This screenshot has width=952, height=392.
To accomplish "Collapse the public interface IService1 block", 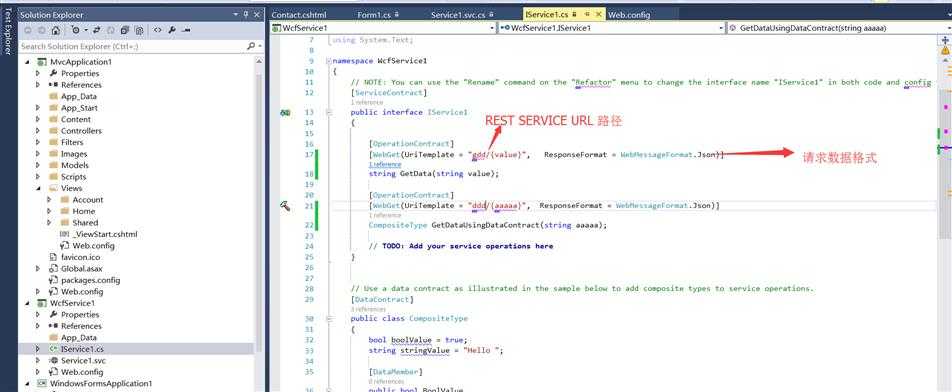I will [328, 112].
